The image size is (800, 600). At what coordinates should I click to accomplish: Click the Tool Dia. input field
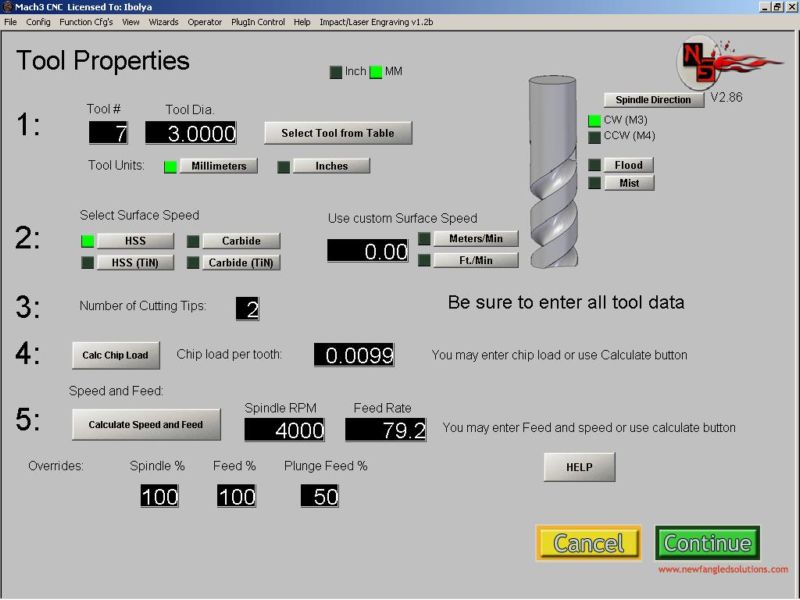click(x=191, y=133)
